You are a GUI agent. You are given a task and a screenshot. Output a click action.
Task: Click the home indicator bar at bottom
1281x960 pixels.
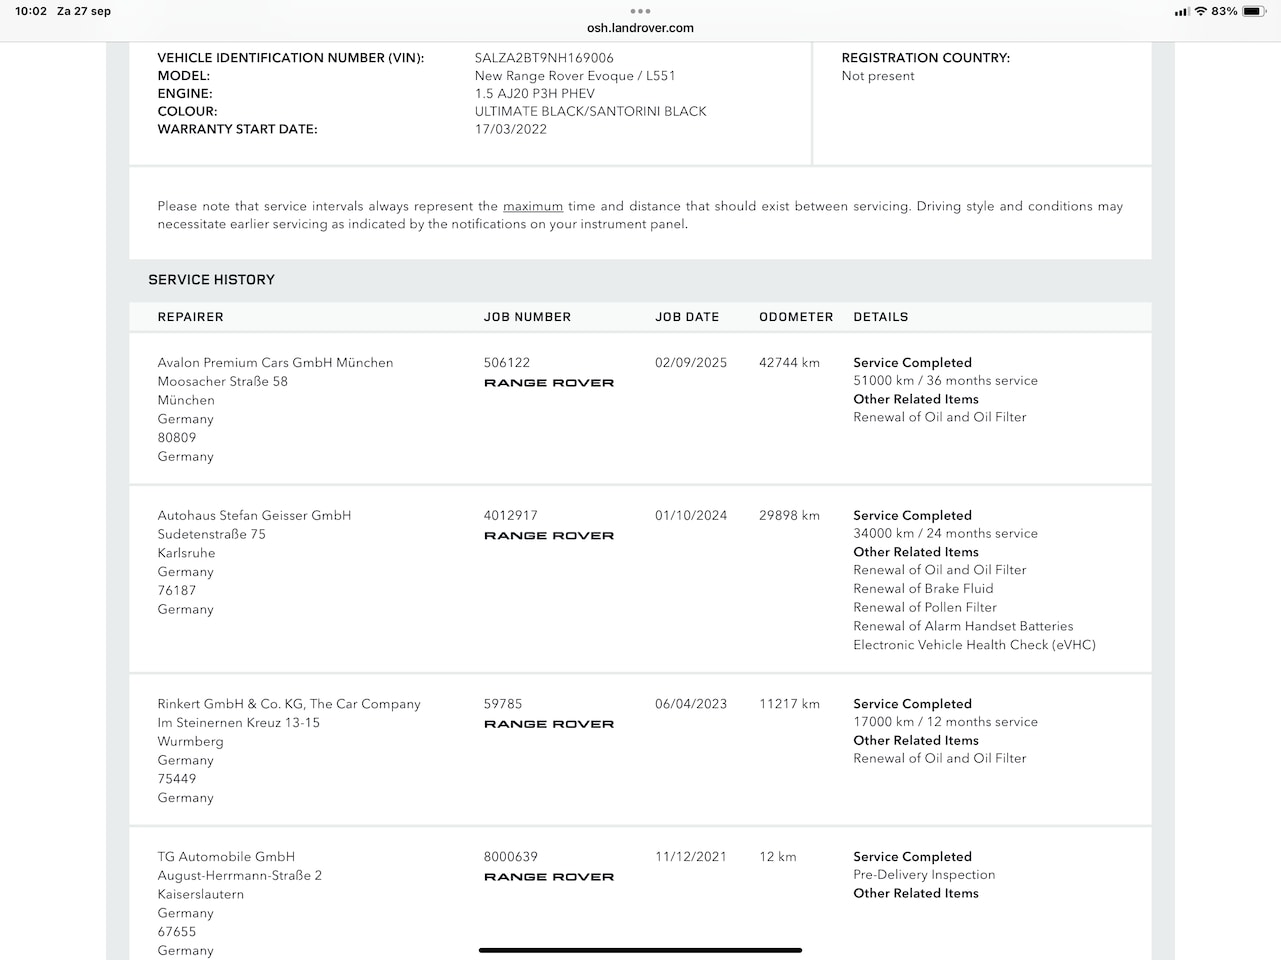point(640,950)
